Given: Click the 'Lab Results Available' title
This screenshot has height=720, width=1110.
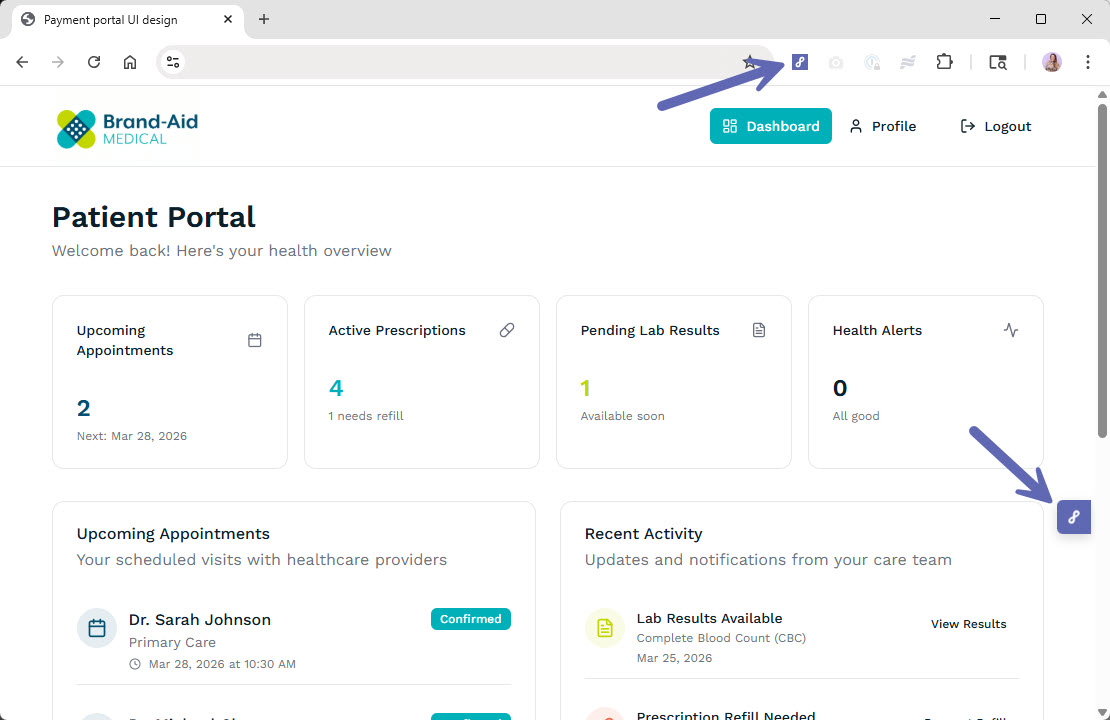Looking at the screenshot, I should pyautogui.click(x=709, y=618).
